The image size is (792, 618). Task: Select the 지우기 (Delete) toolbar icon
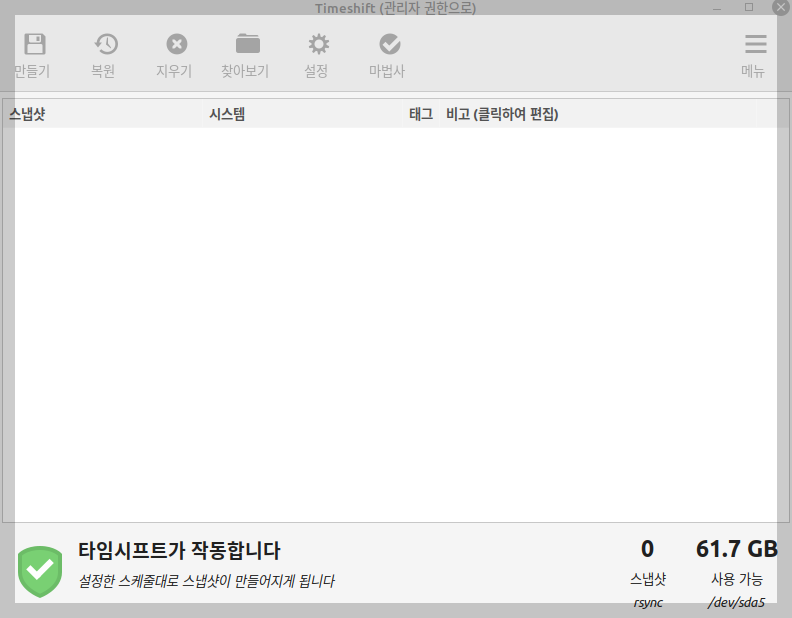pos(177,44)
